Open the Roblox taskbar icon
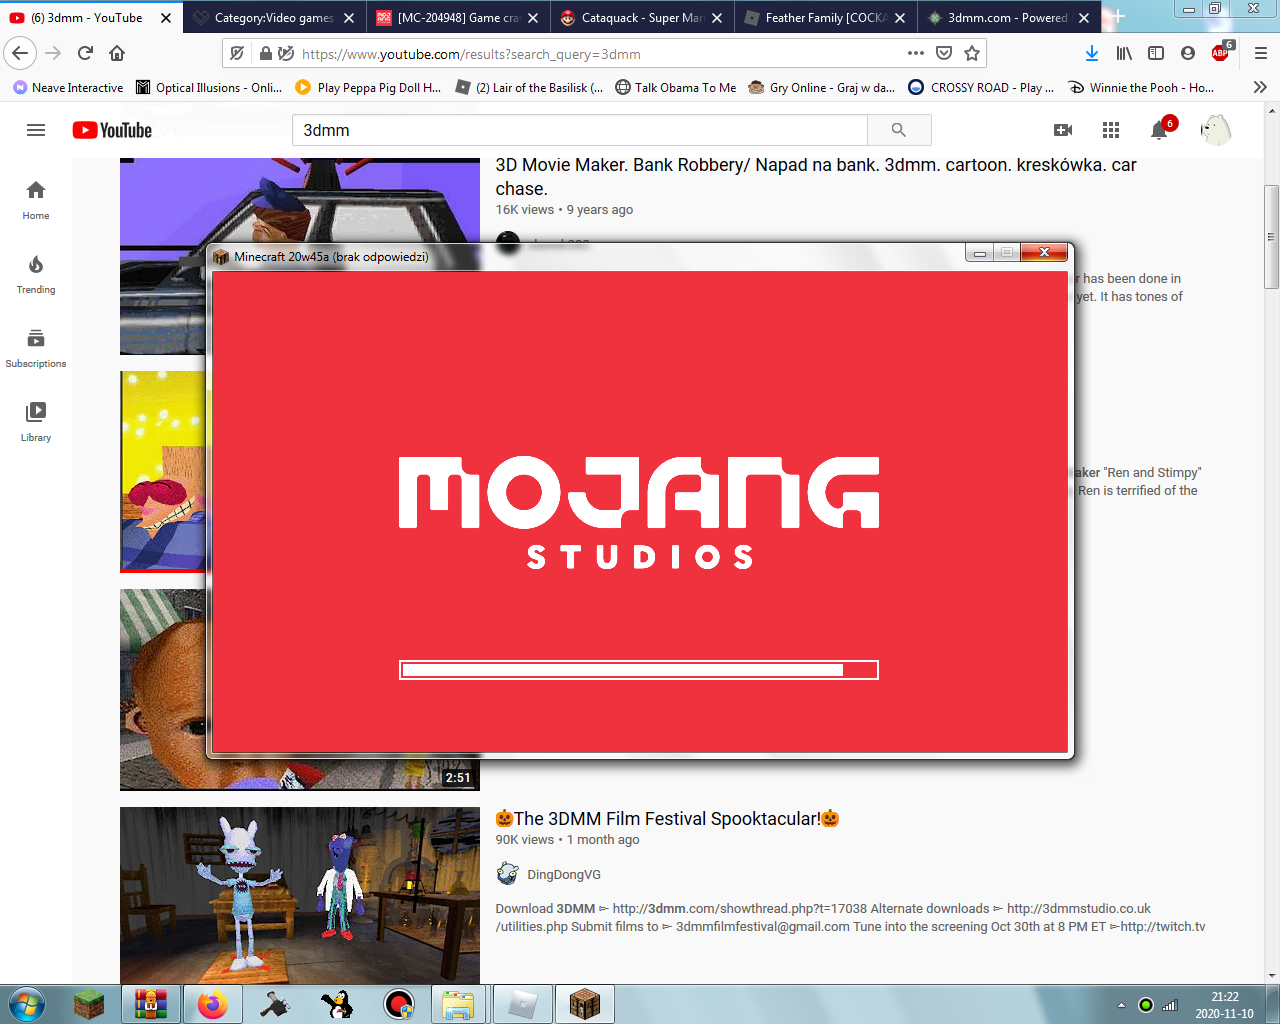Viewport: 1280px width, 1024px height. [x=523, y=1004]
